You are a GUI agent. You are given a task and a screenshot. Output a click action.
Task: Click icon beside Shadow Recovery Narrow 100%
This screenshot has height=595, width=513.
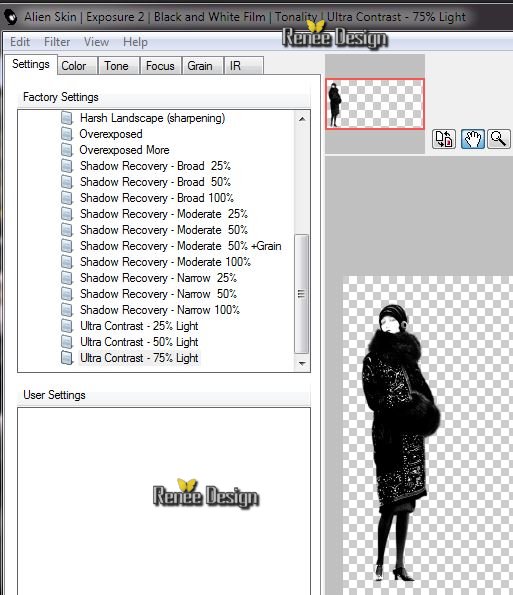pyautogui.click(x=67, y=310)
